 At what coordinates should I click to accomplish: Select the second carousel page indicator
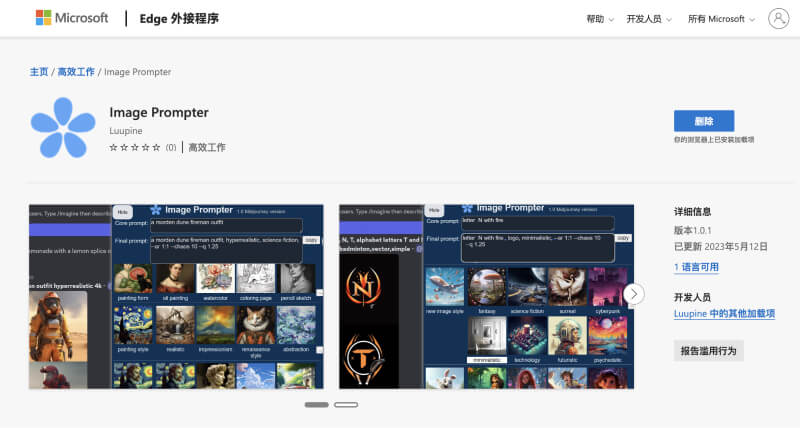pyautogui.click(x=346, y=404)
